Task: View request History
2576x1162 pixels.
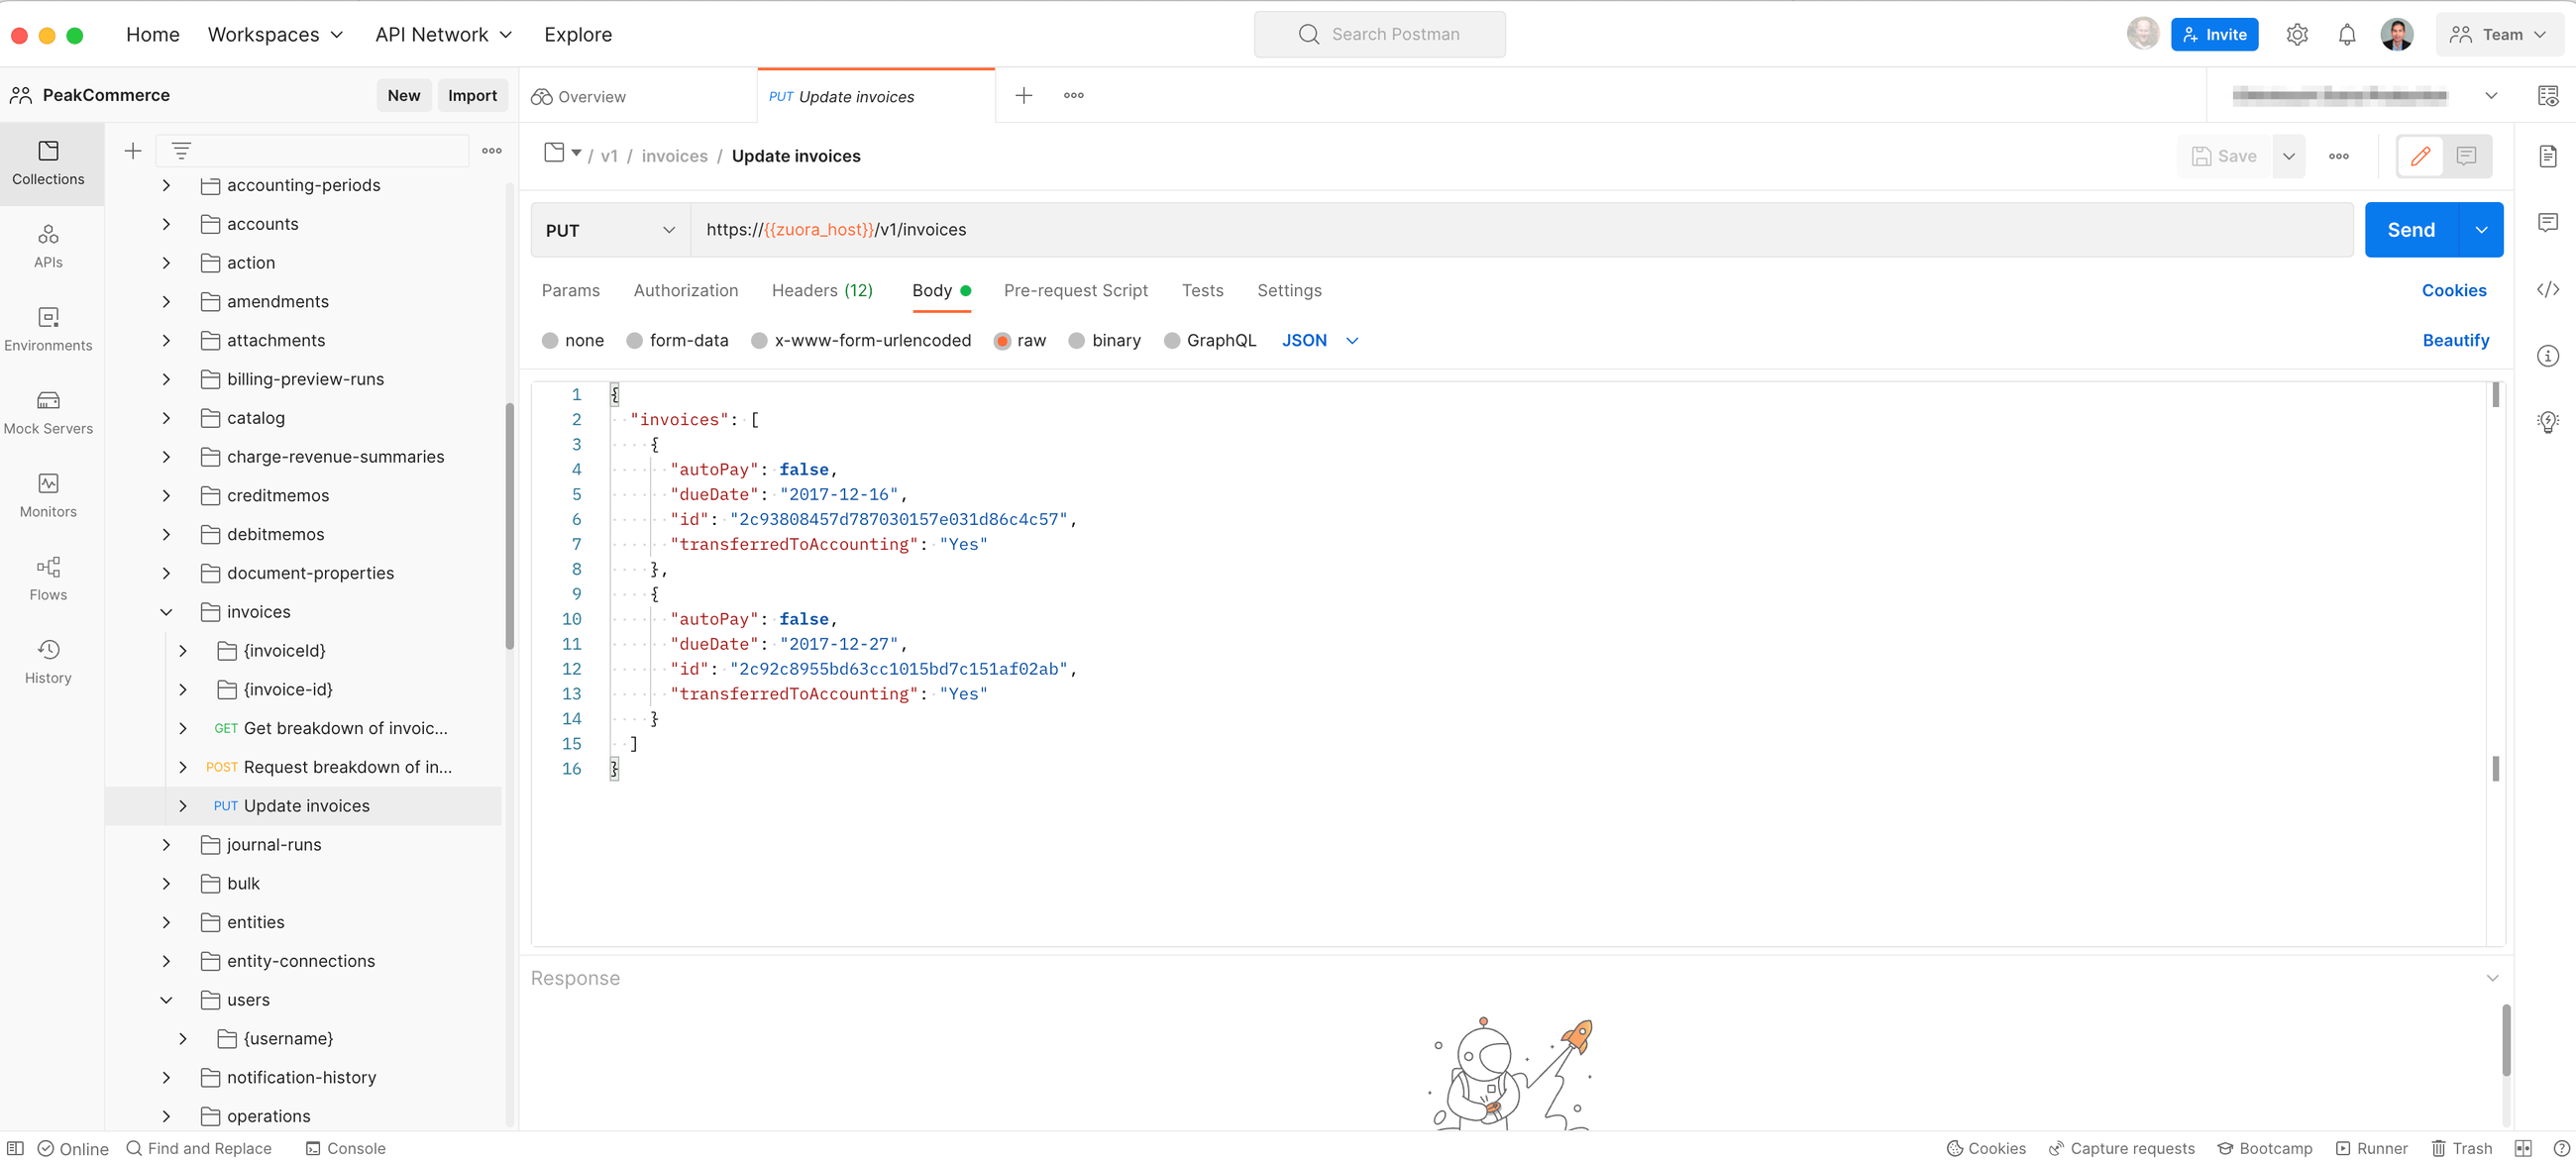Action: 48,661
